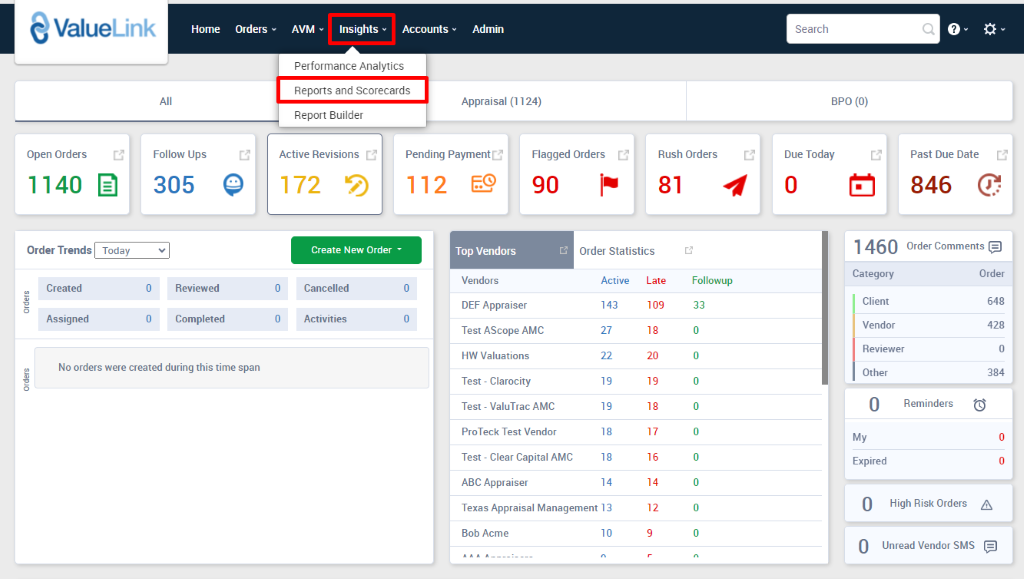Click the ValueLink logo
The height and width of the screenshot is (579, 1024).
(x=93, y=28)
